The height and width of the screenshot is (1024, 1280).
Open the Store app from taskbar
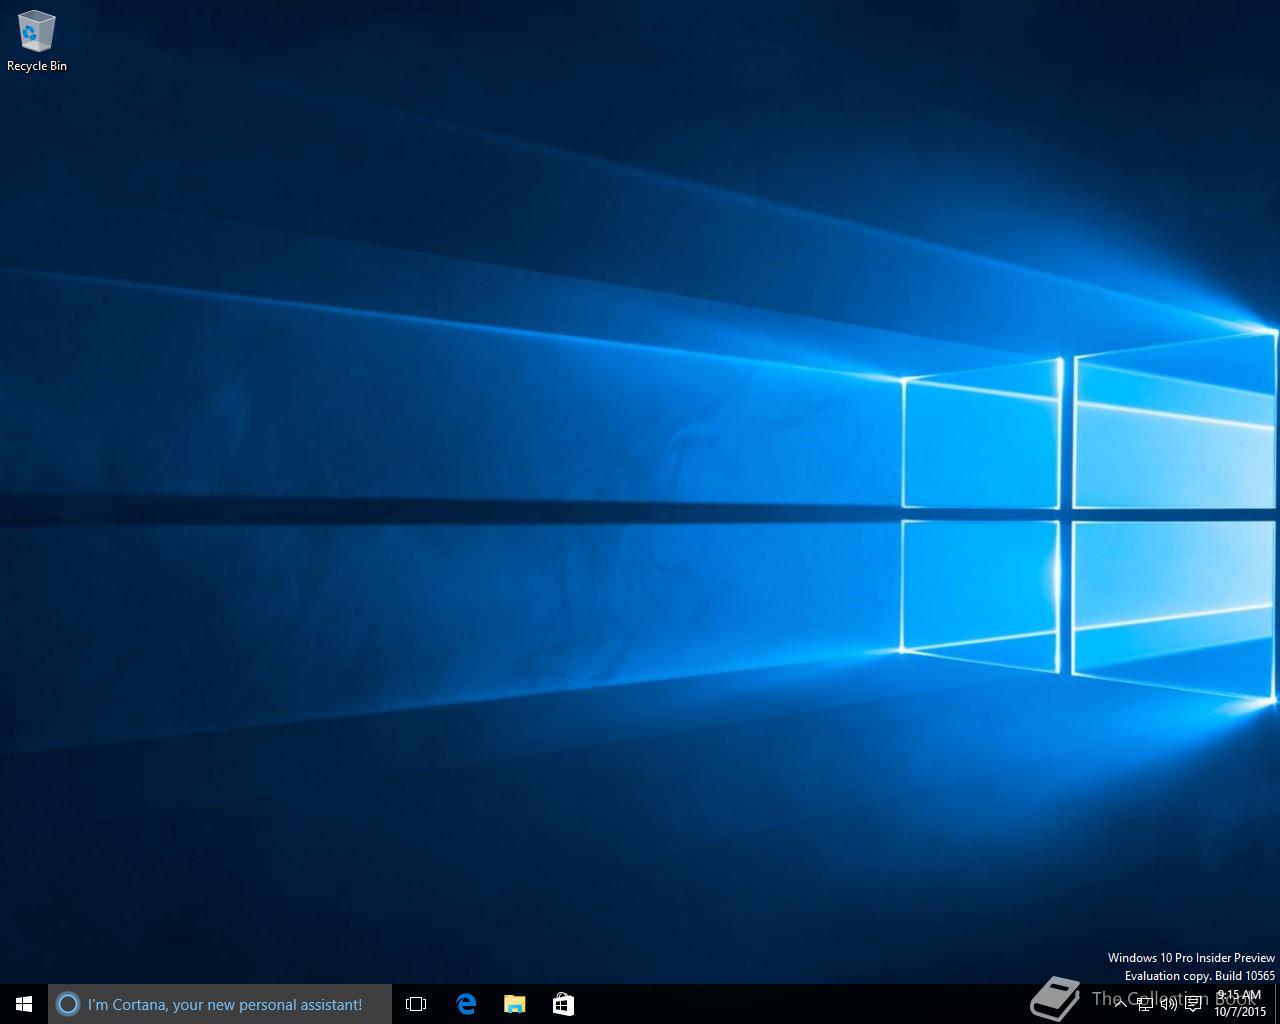pos(563,1004)
